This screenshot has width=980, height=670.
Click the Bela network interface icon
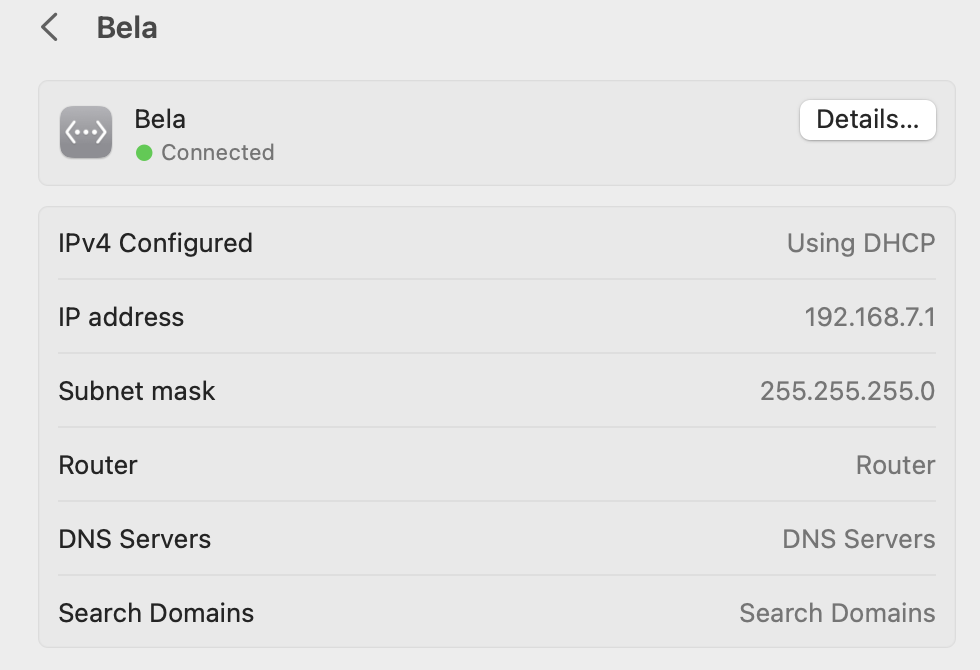coord(86,133)
